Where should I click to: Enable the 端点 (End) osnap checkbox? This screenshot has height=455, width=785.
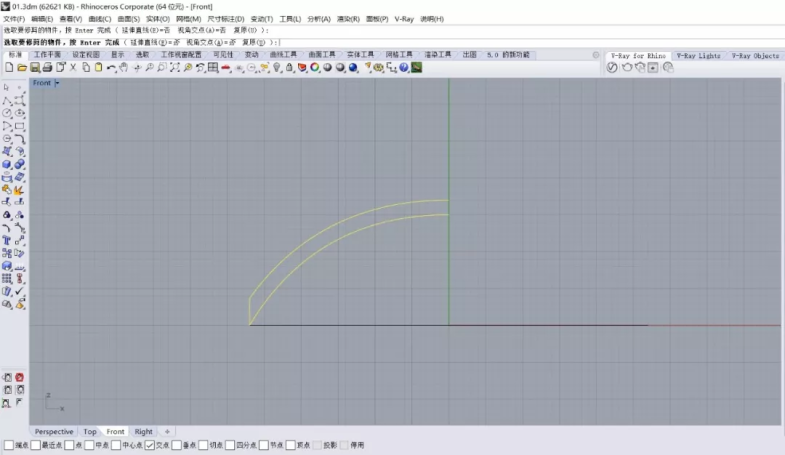tap(8, 445)
